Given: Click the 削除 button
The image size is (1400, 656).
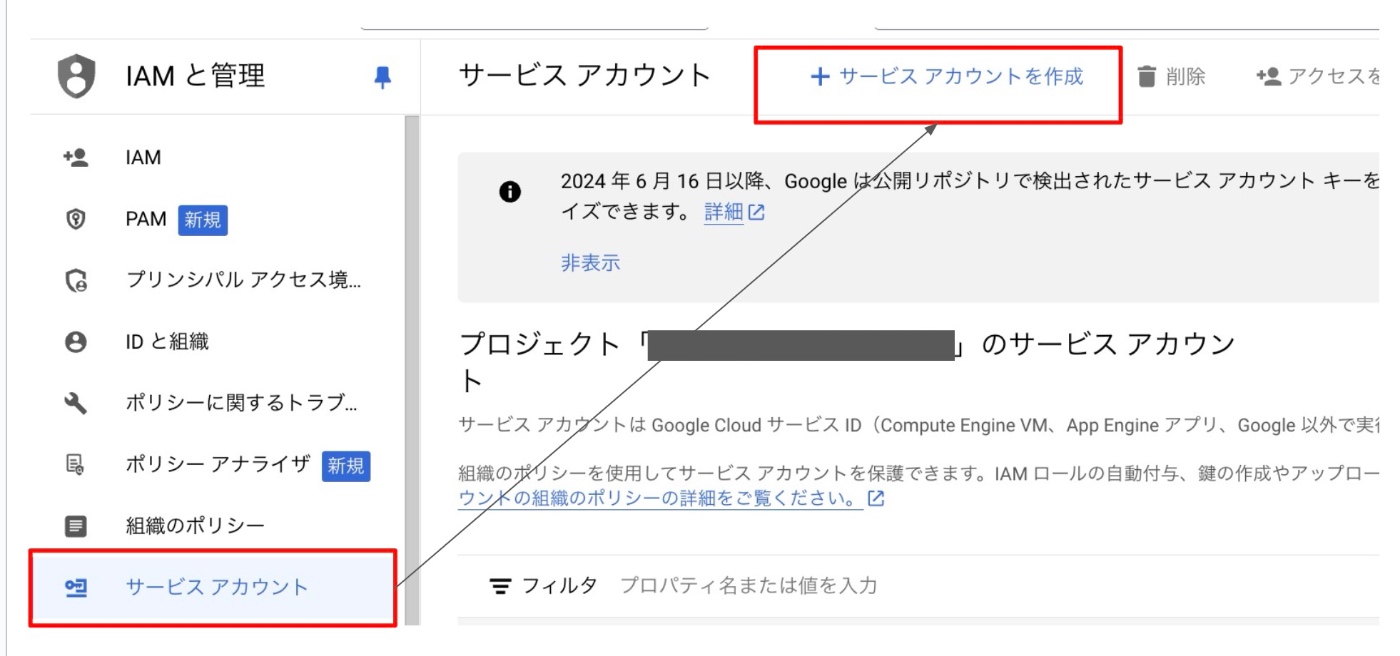Looking at the screenshot, I should tap(1172, 76).
